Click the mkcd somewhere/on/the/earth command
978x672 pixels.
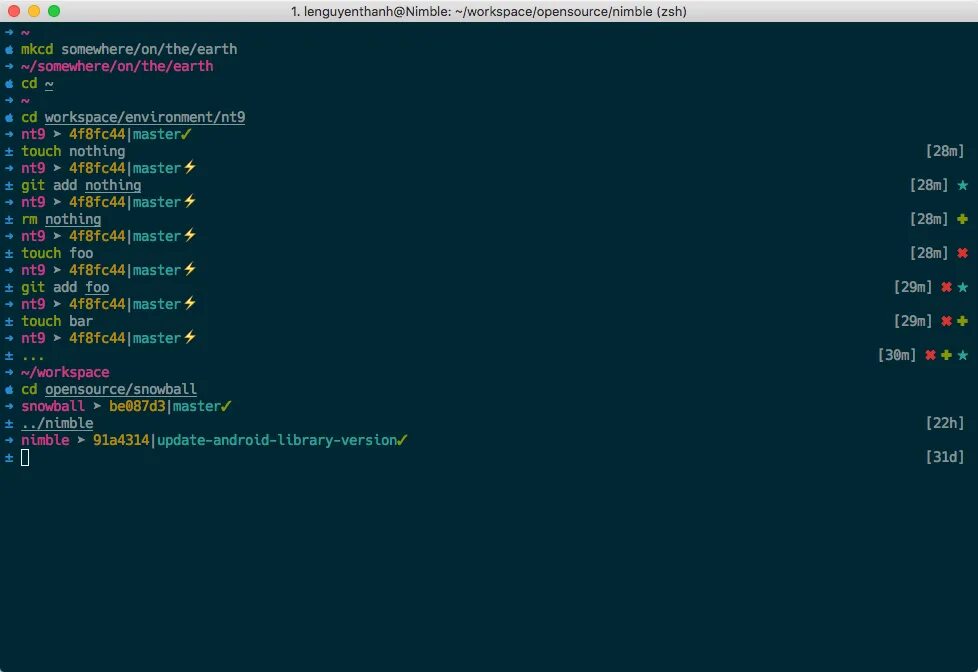(x=129, y=49)
